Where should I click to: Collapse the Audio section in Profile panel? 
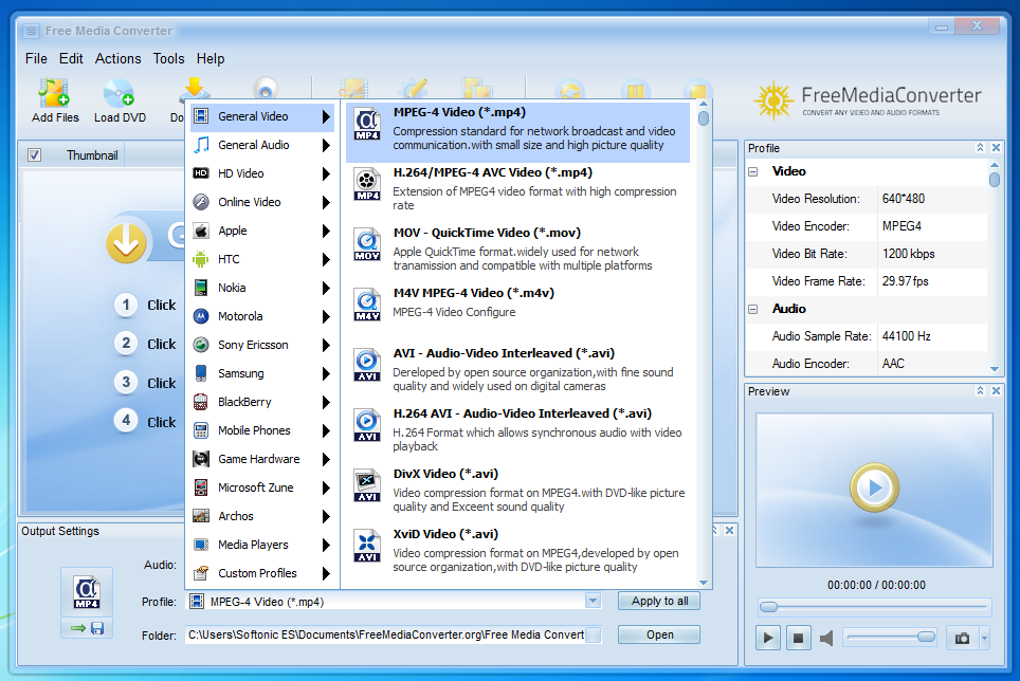point(753,309)
